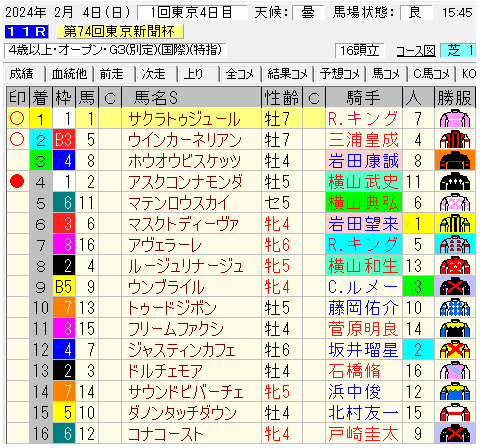Open the 血統他 tab

click(x=69, y=74)
